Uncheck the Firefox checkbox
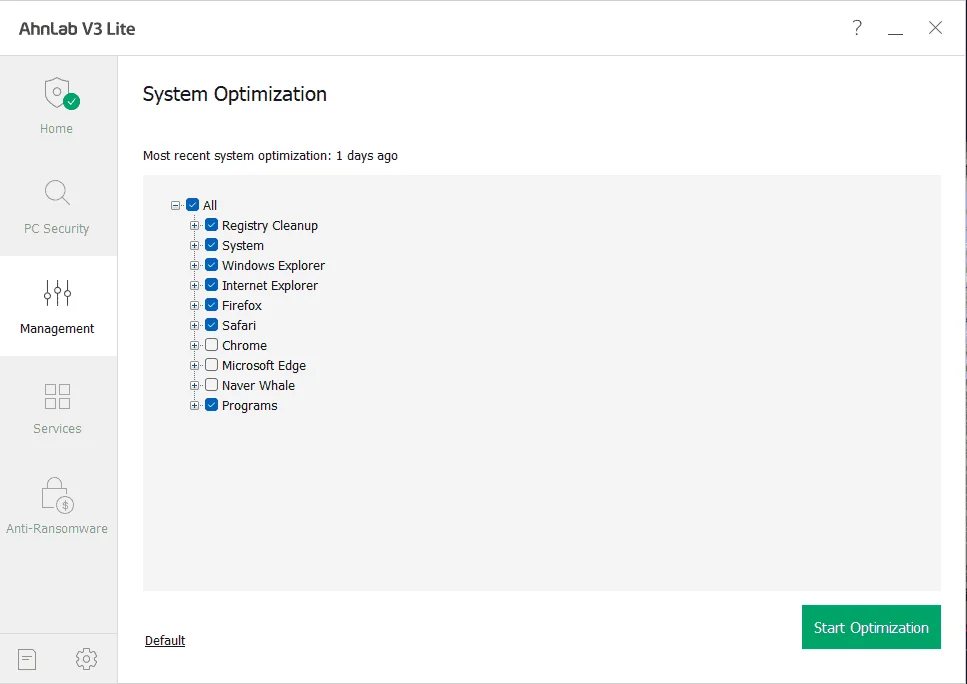This screenshot has height=684, width=967. pyautogui.click(x=212, y=305)
